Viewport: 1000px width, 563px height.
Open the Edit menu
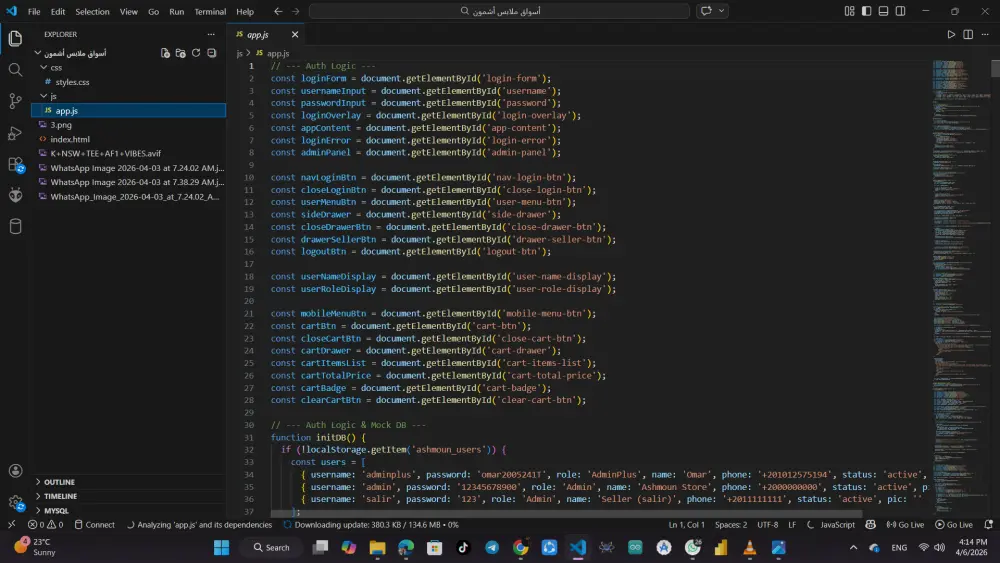(x=58, y=11)
